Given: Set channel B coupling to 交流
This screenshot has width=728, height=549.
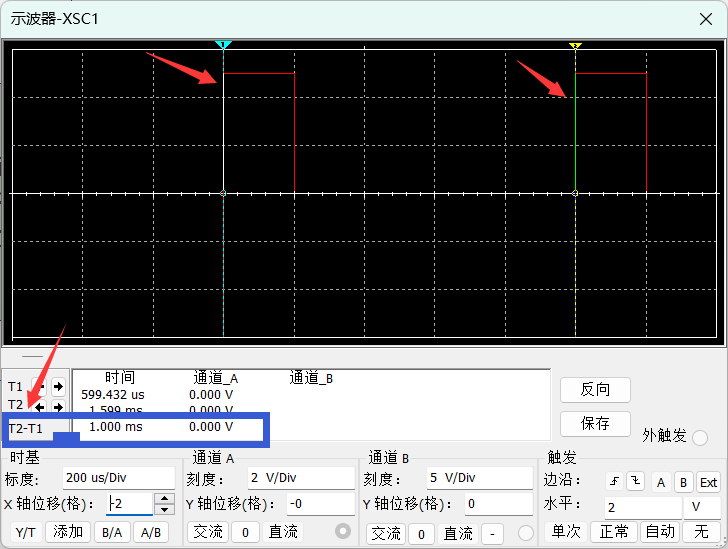Looking at the screenshot, I should (x=386, y=534).
